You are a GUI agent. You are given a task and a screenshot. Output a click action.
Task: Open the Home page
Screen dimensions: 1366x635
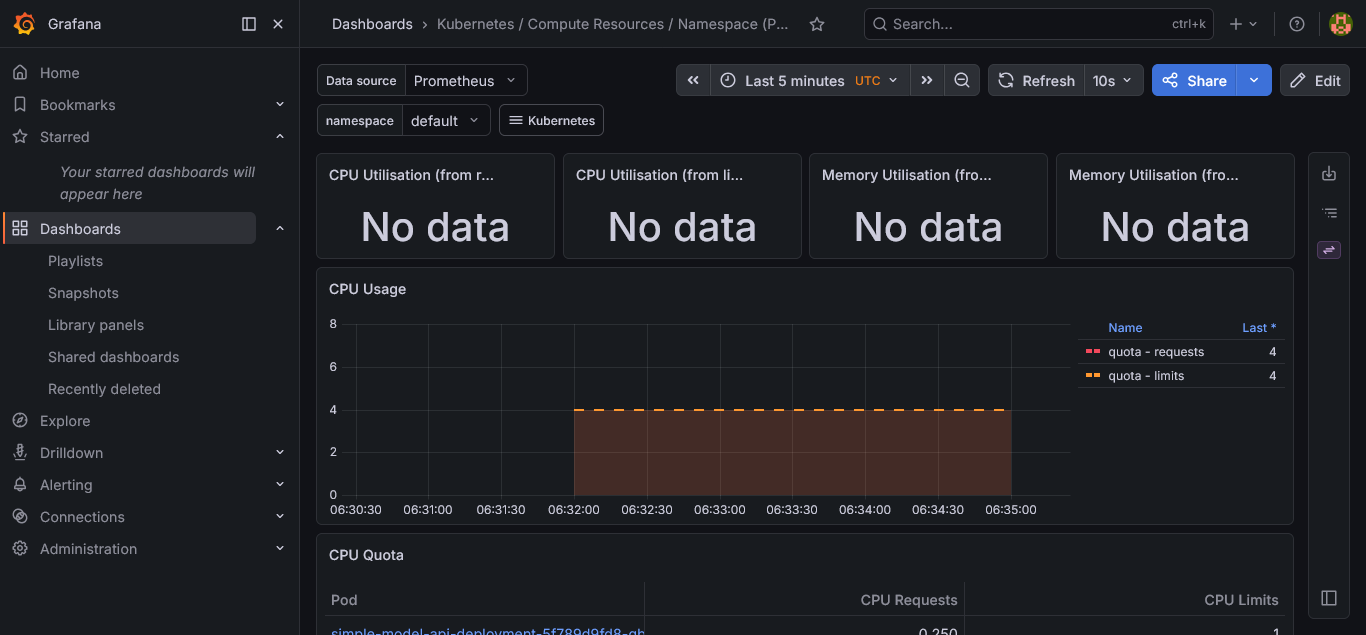pyautogui.click(x=60, y=73)
